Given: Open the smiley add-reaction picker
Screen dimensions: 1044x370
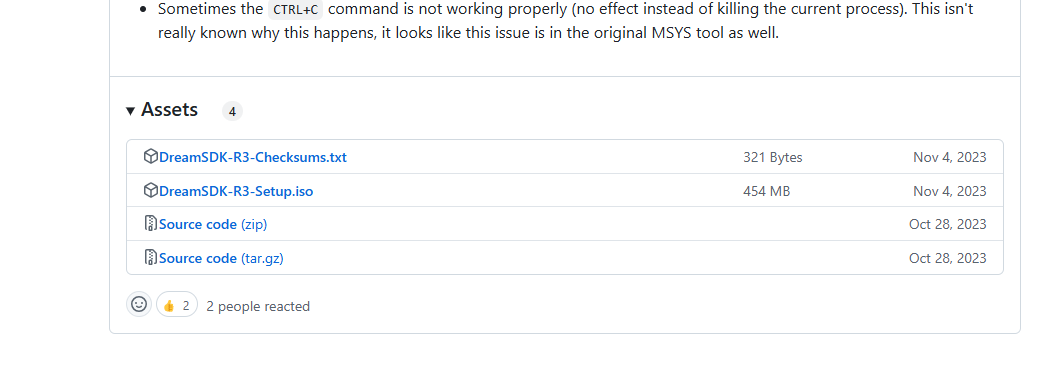Looking at the screenshot, I should [139, 304].
